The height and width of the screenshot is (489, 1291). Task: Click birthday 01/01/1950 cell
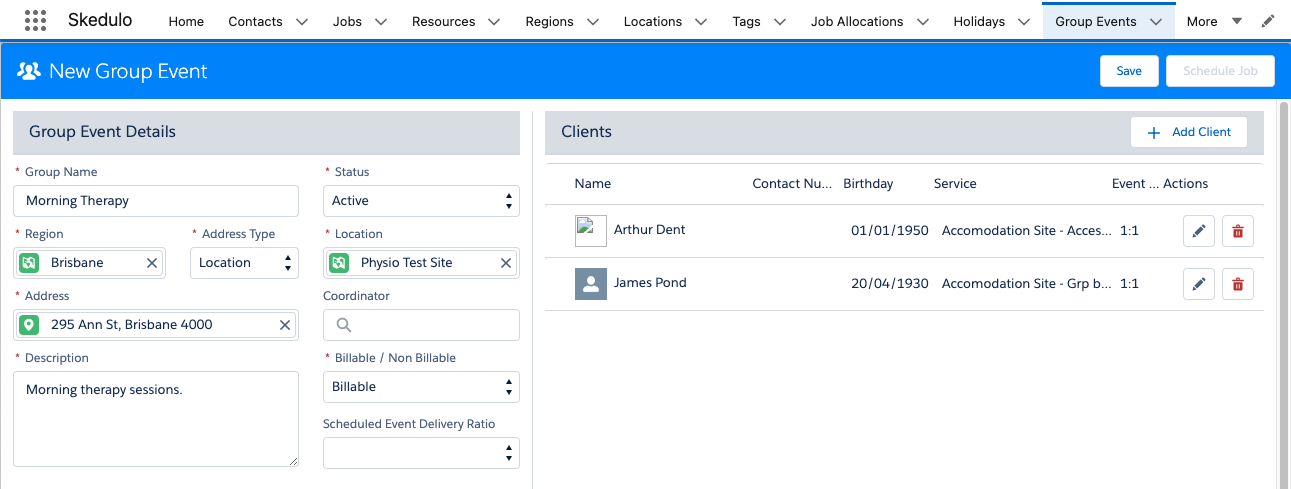click(x=890, y=231)
